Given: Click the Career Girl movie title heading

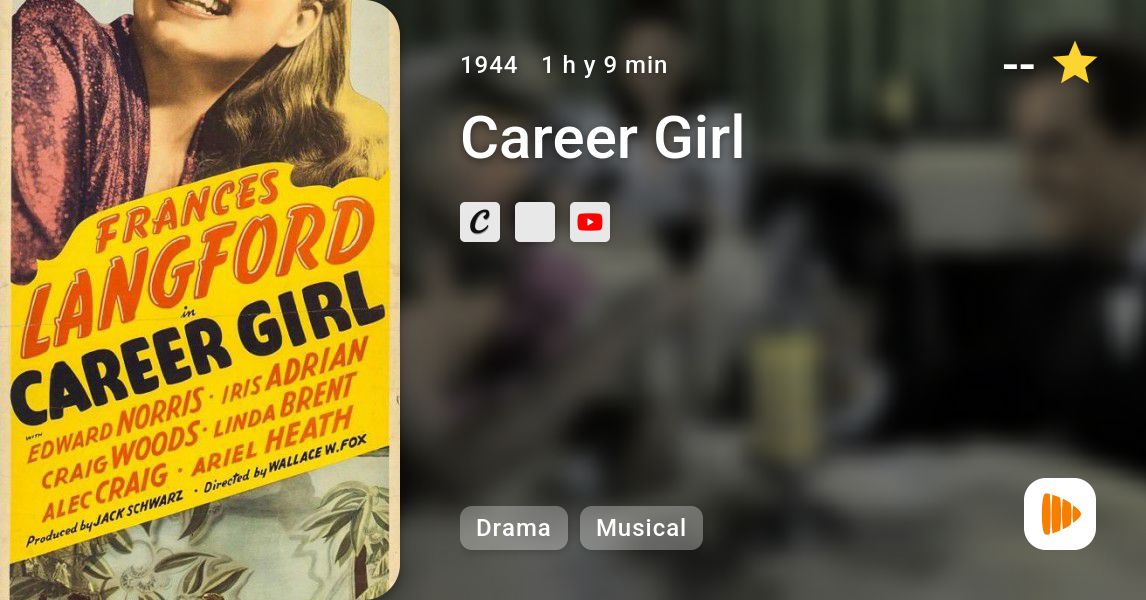Looking at the screenshot, I should [602, 137].
